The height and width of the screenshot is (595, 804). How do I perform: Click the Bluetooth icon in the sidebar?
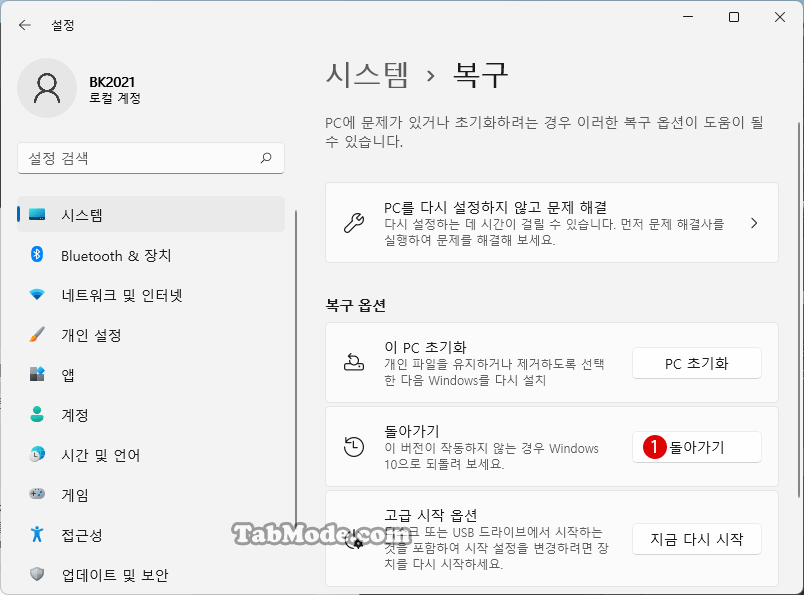(37, 254)
